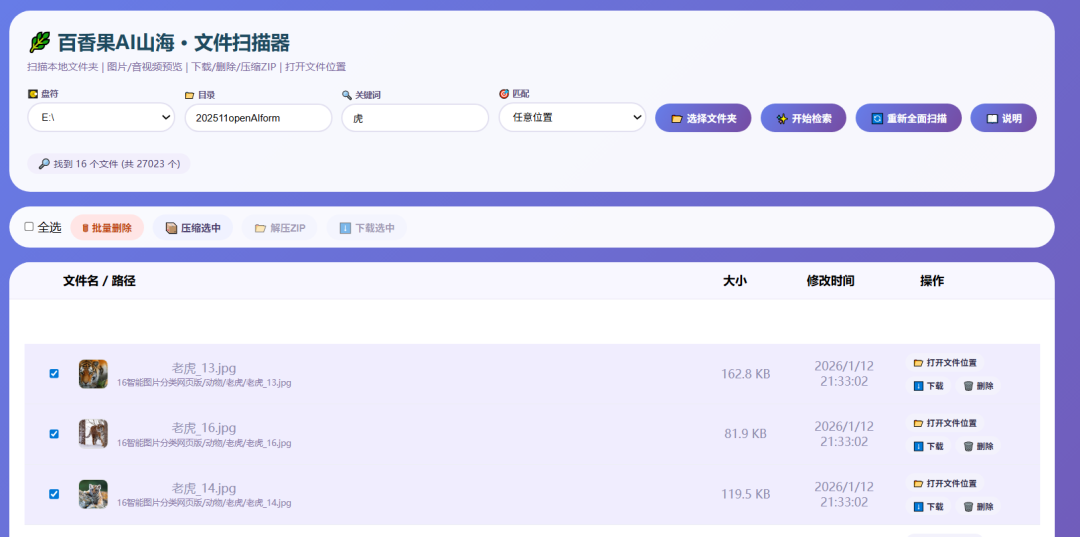The image size is (1080, 537).
Task: Click the path text ending in 老虎_14.jpg
Action: pos(204,503)
